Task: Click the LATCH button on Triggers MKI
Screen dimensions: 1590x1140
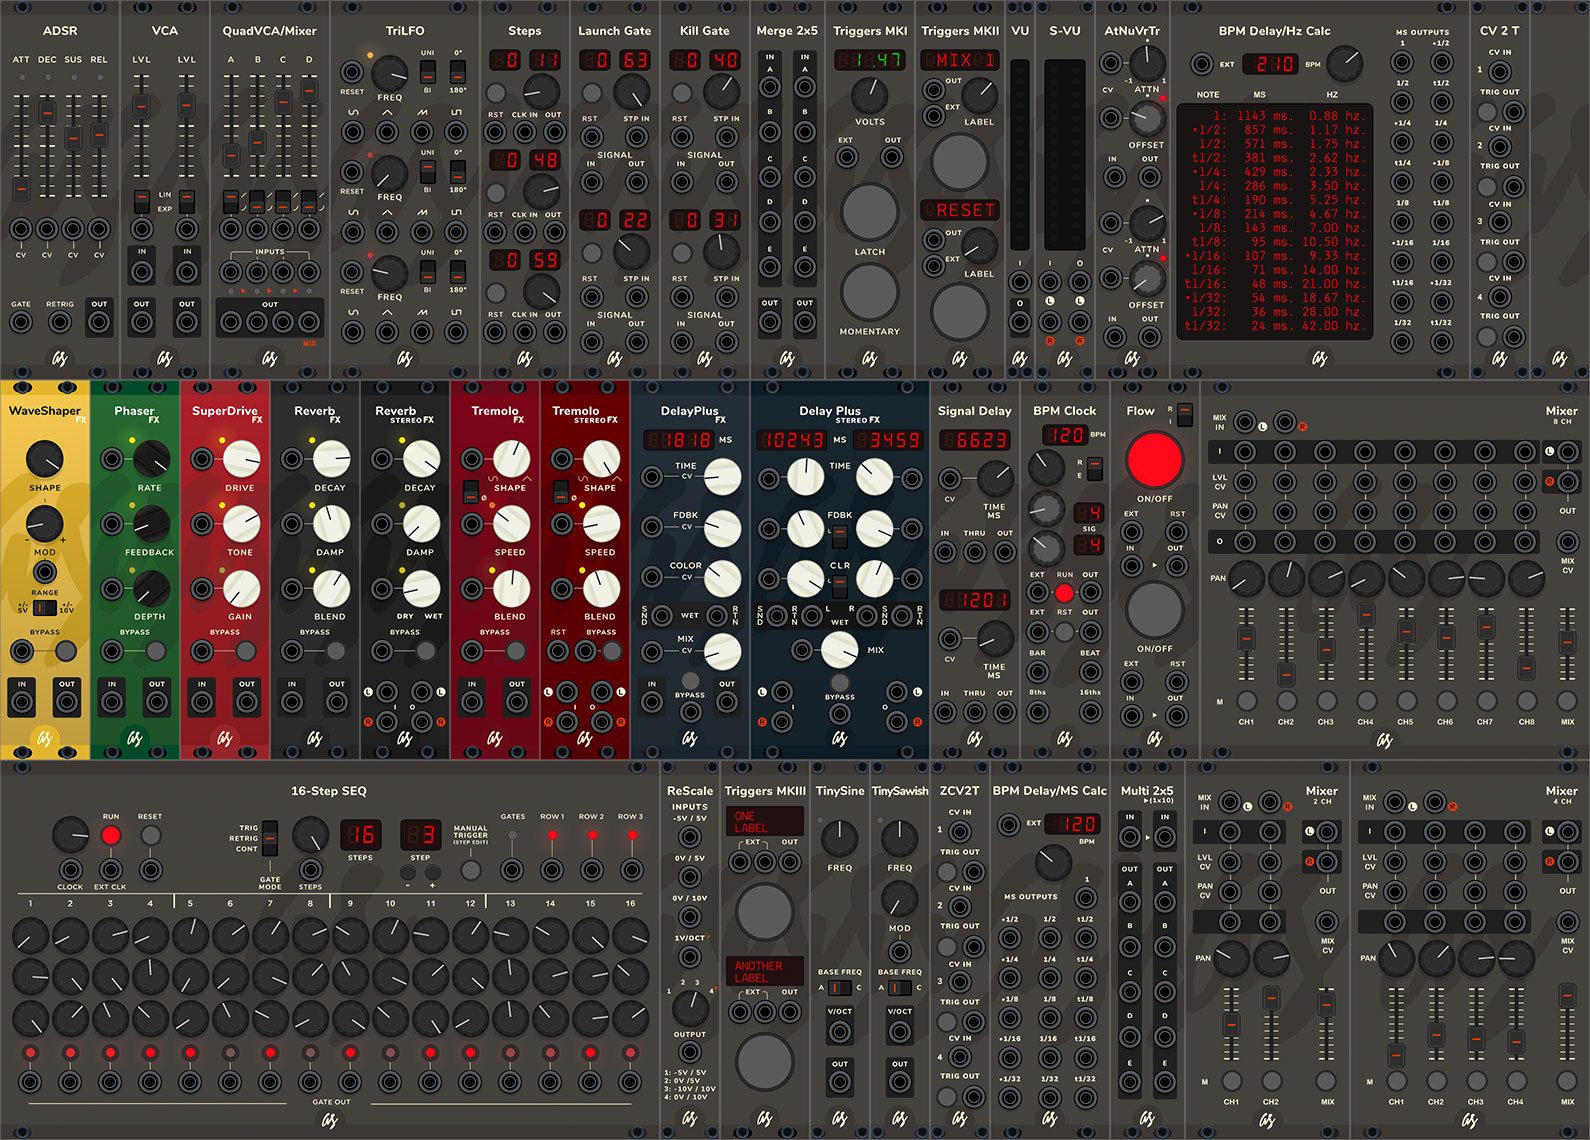Action: point(870,211)
